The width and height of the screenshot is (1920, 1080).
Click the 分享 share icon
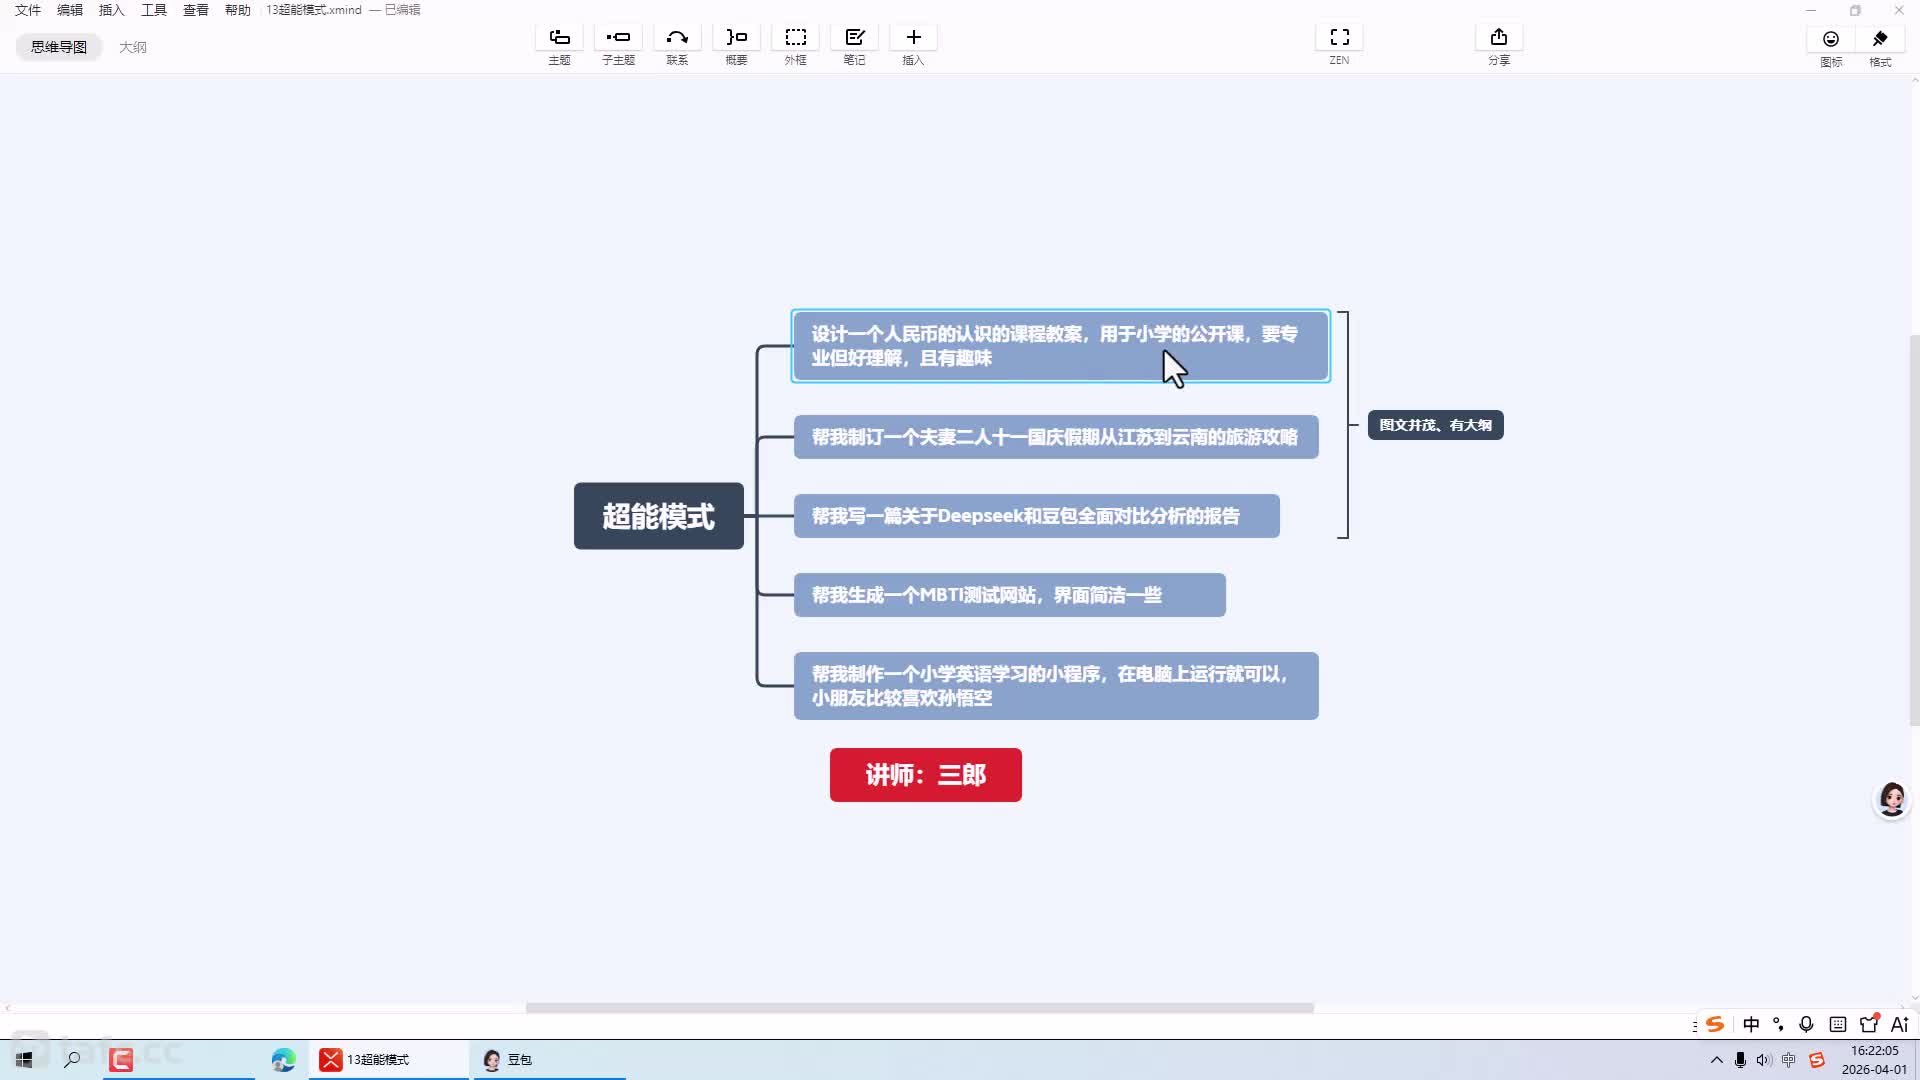pos(1498,38)
